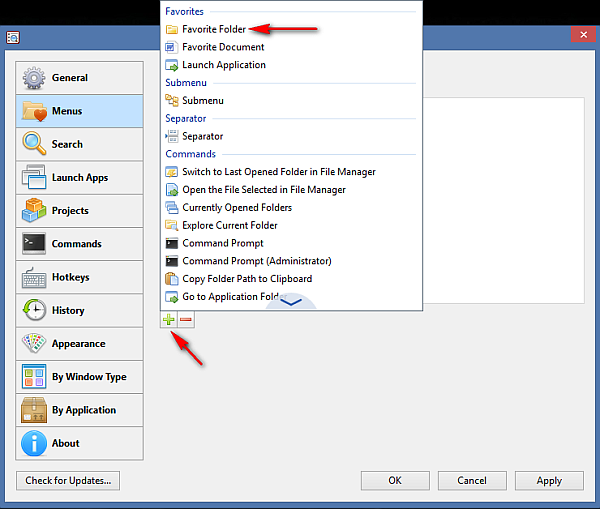
Task: Open the Appearance settings section
Action: pyautogui.click(x=80, y=344)
